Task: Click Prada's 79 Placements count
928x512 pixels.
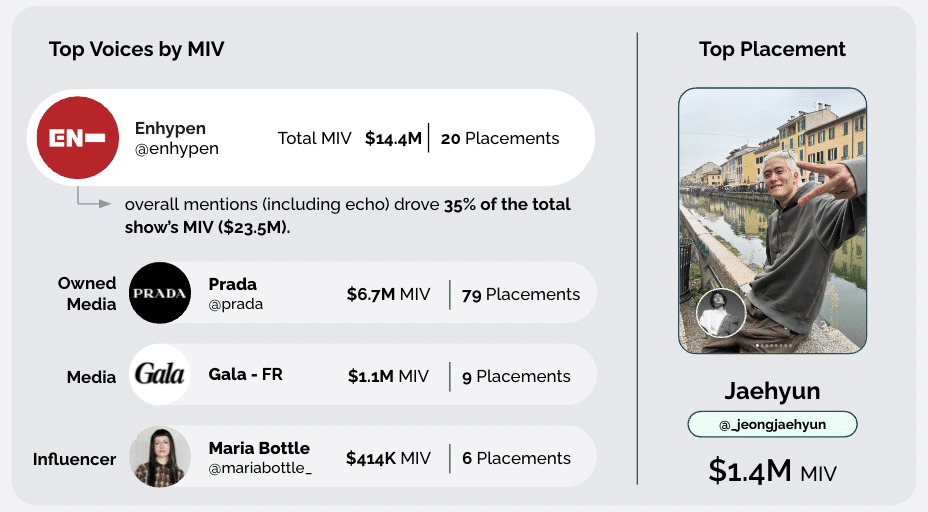Action: (x=521, y=294)
